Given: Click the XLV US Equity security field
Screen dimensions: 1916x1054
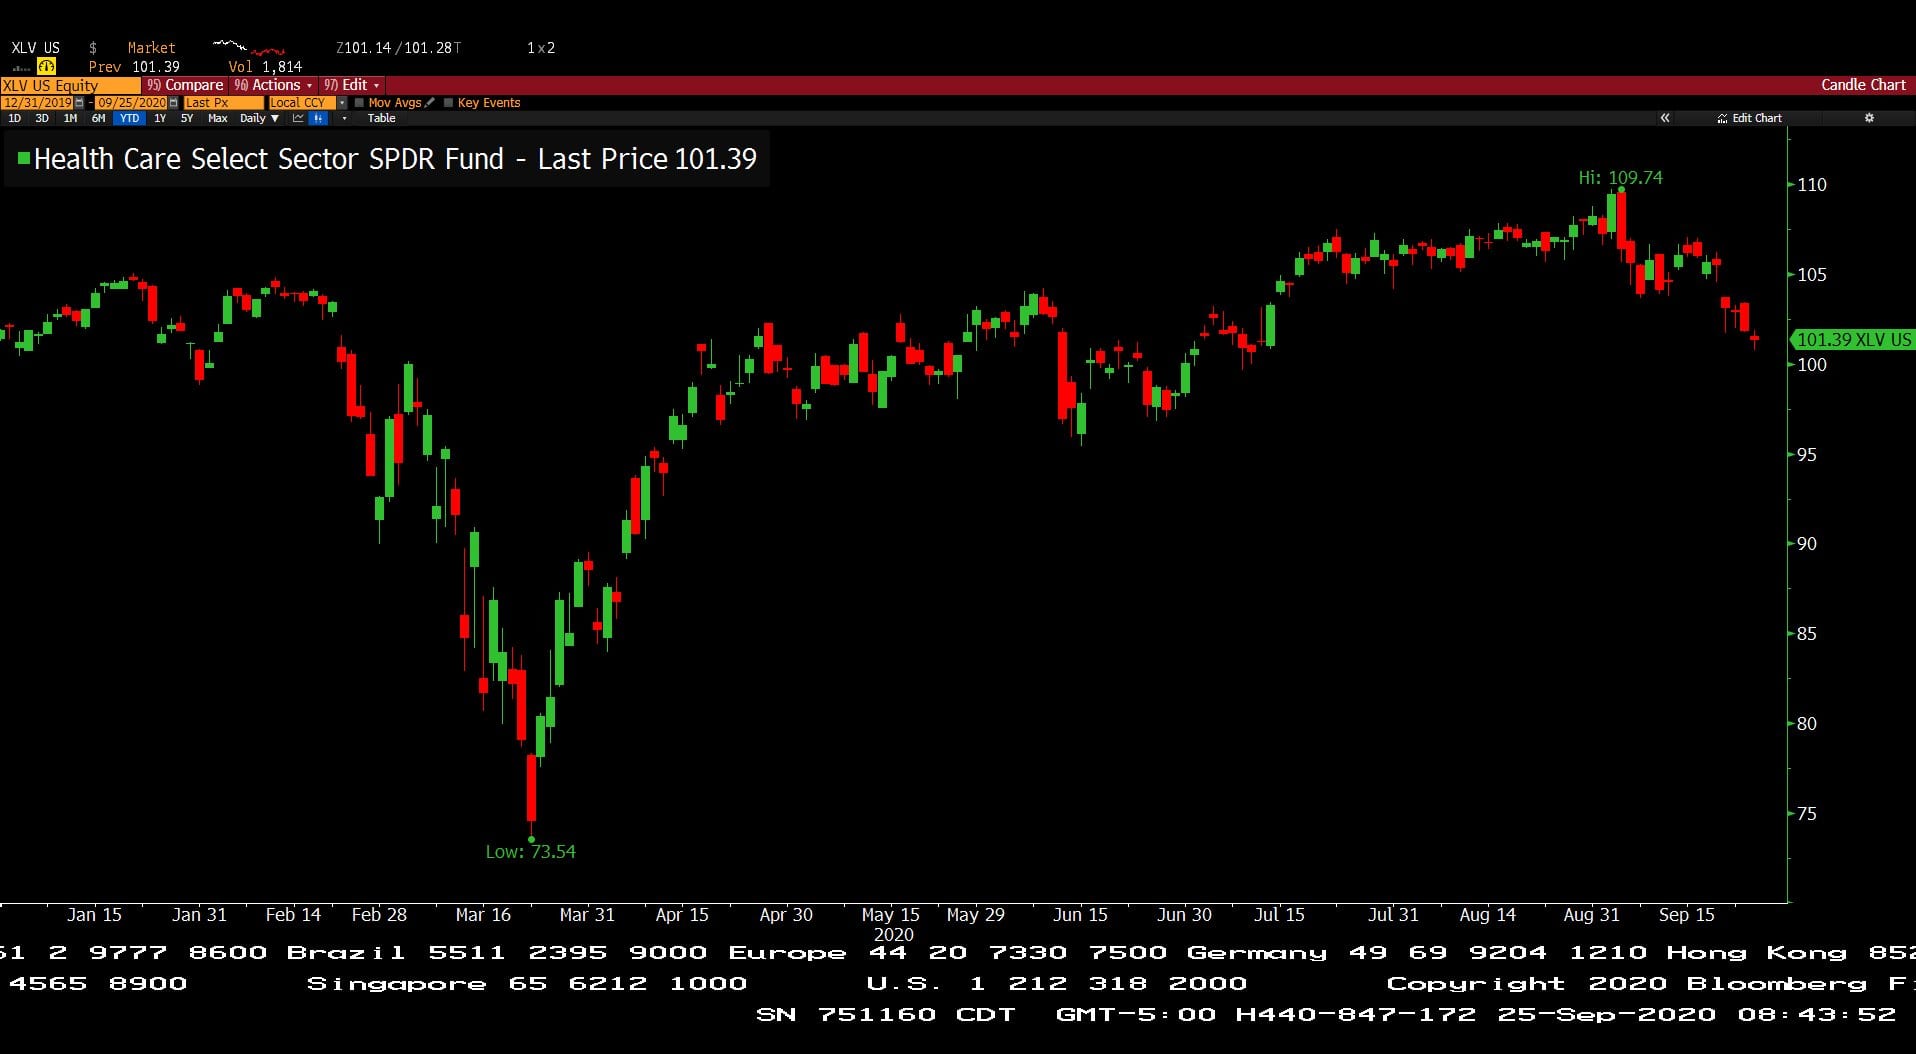Looking at the screenshot, I should click(70, 85).
